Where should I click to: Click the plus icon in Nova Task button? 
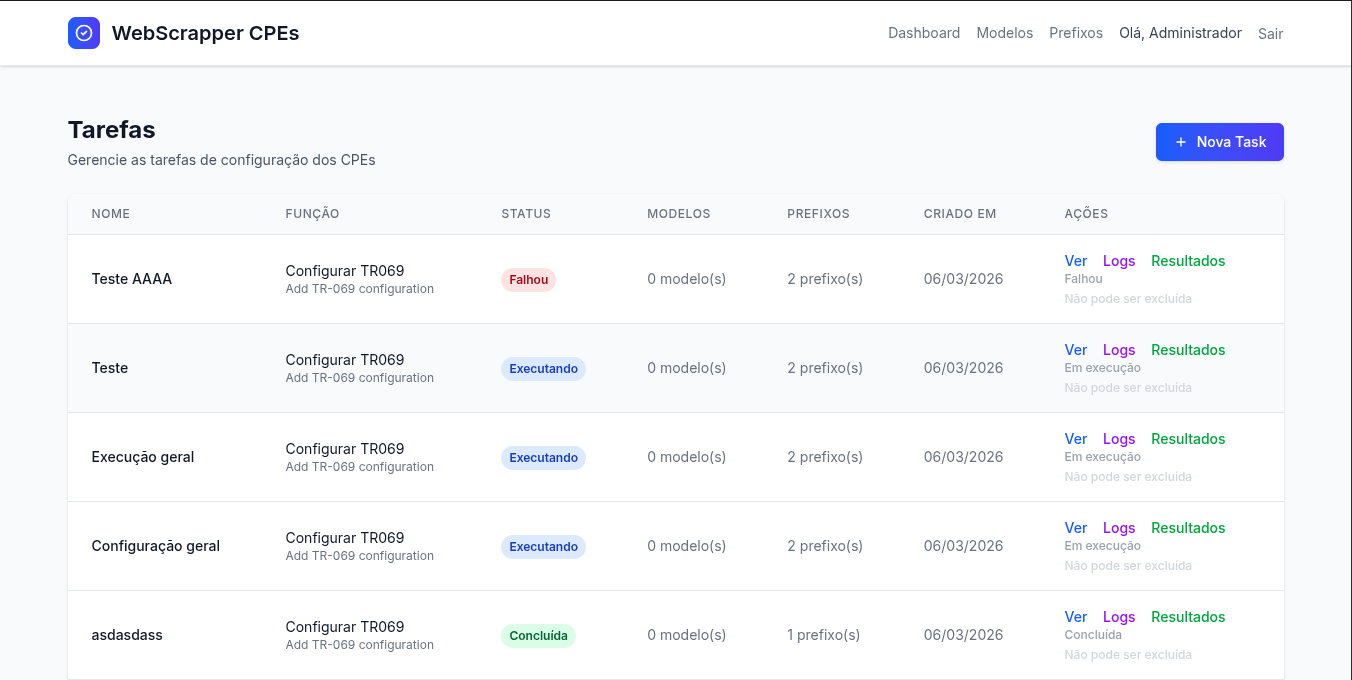[x=1181, y=142]
